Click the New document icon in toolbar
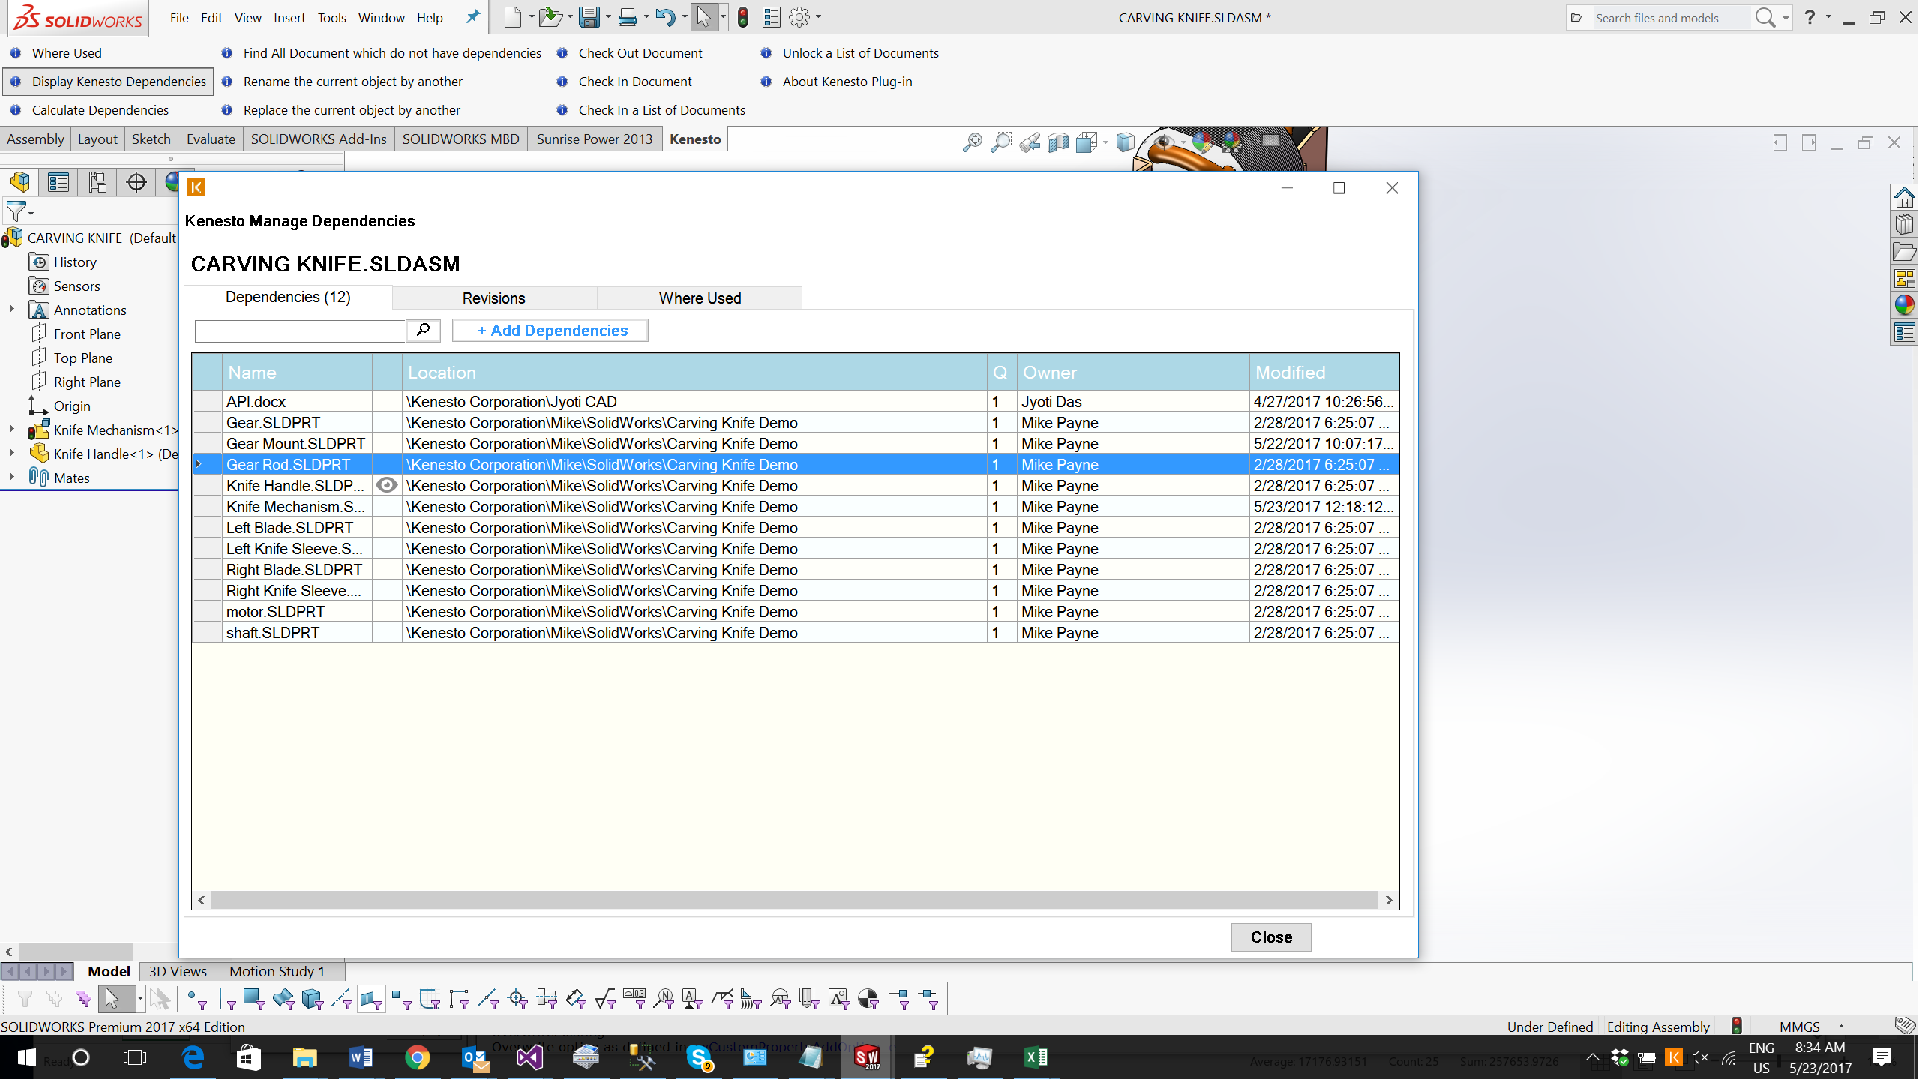The width and height of the screenshot is (1918, 1079). point(512,17)
